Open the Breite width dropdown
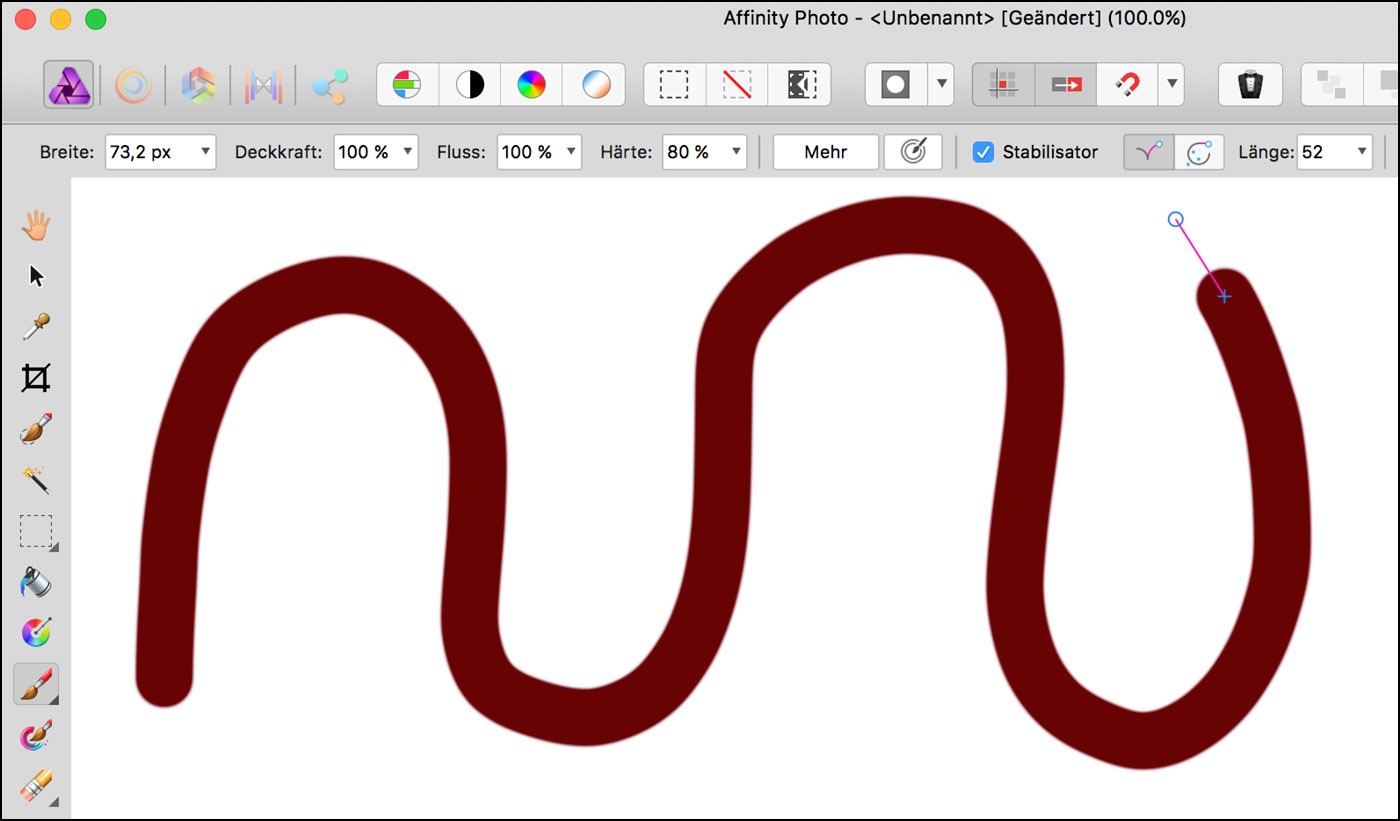The height and width of the screenshot is (821, 1400). tap(205, 152)
